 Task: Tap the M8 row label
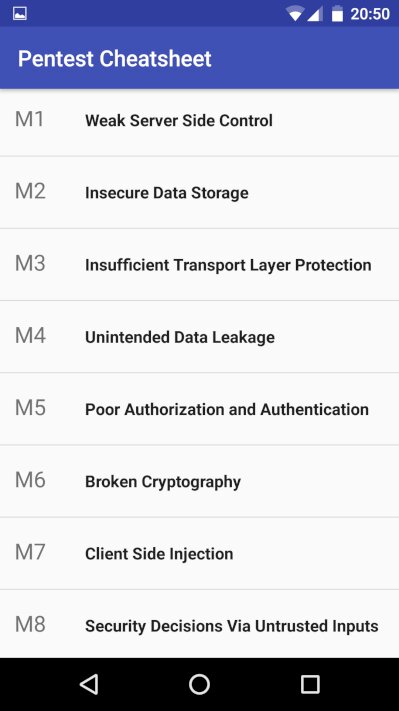coord(30,624)
